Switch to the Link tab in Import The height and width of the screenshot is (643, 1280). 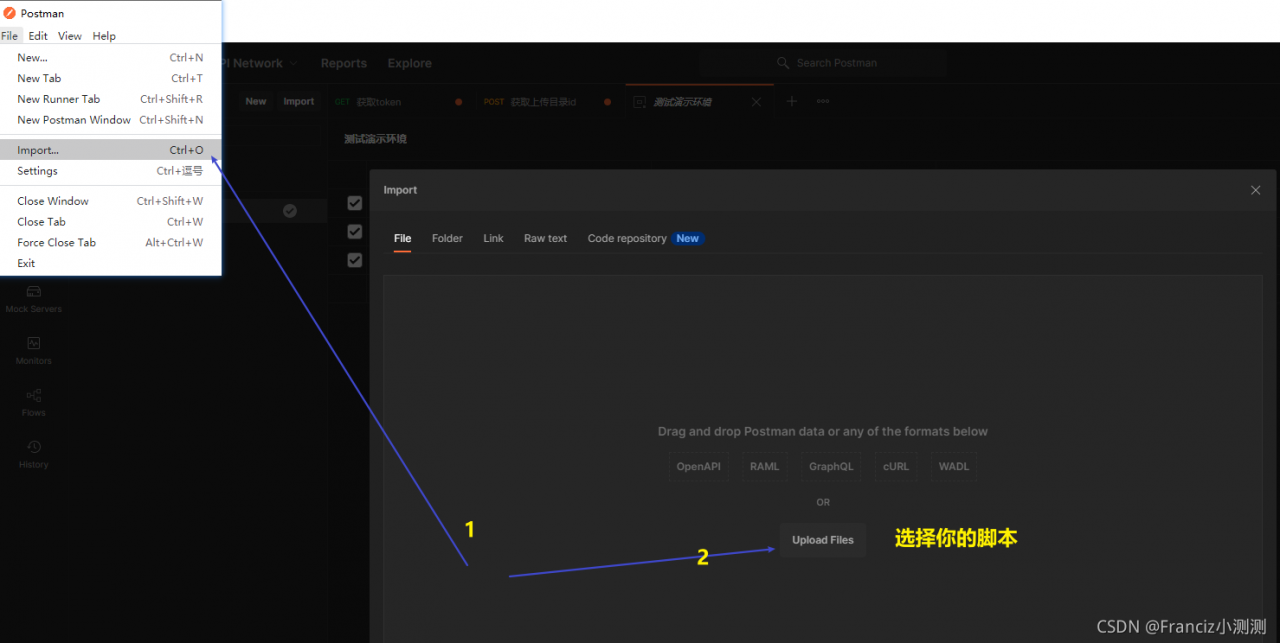click(x=493, y=238)
